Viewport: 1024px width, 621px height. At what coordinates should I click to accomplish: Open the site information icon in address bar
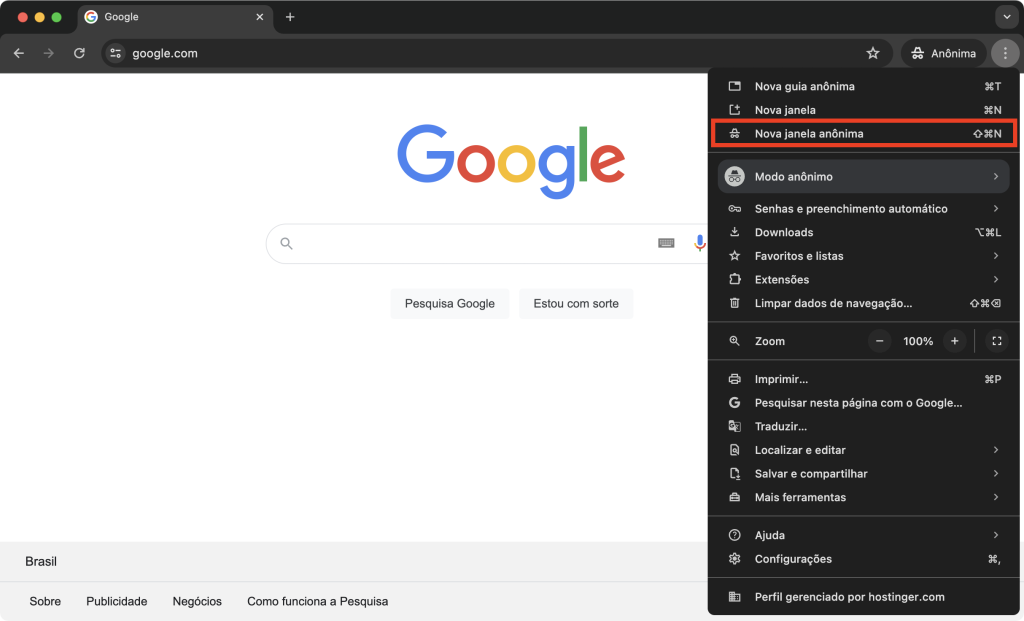click(117, 53)
